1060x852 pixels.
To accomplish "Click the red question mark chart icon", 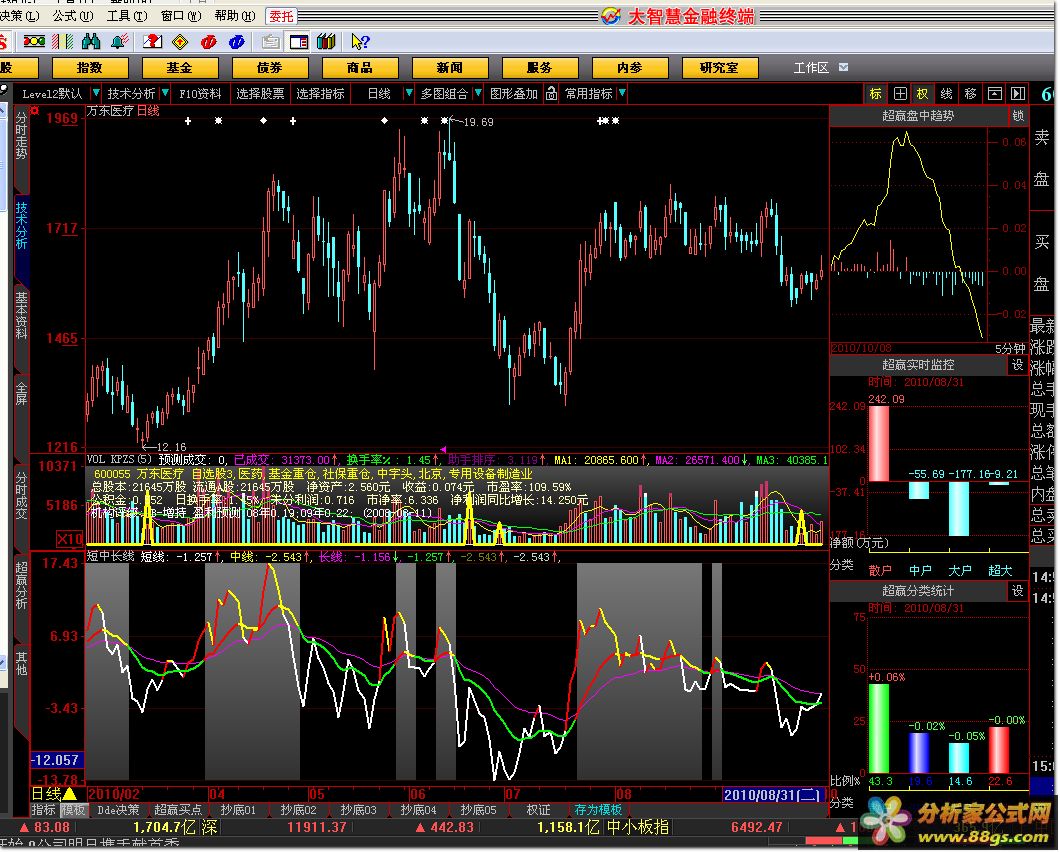I will click(x=152, y=42).
